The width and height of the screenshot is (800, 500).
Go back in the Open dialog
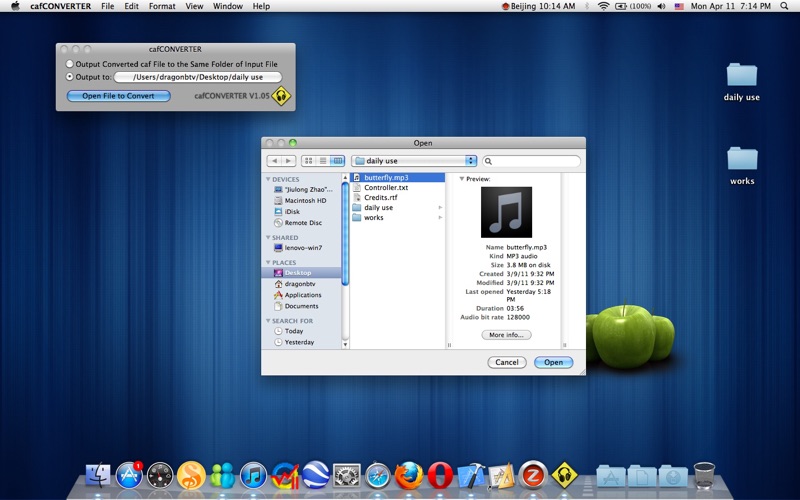point(274,161)
